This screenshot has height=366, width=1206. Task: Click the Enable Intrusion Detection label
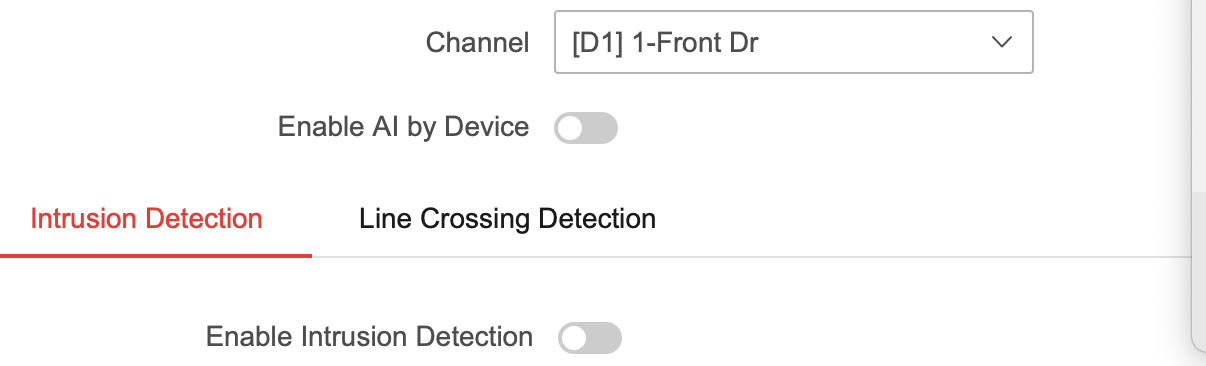click(x=369, y=337)
